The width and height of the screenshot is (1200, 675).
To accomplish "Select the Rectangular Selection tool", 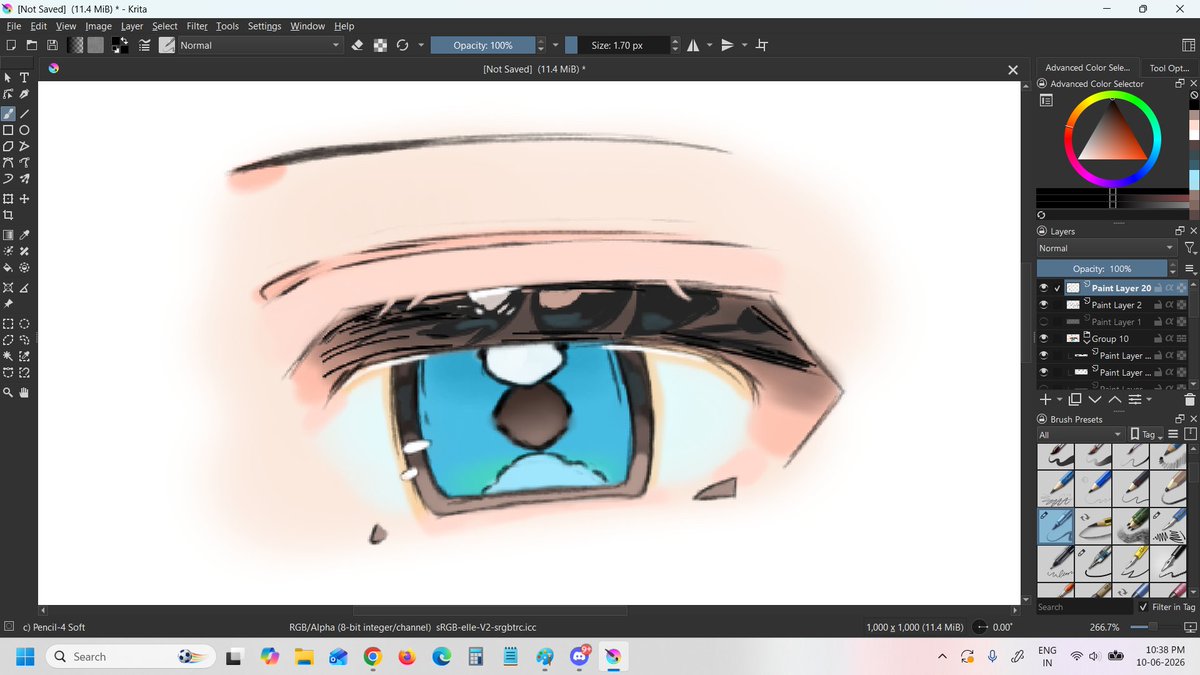I will pos(8,324).
